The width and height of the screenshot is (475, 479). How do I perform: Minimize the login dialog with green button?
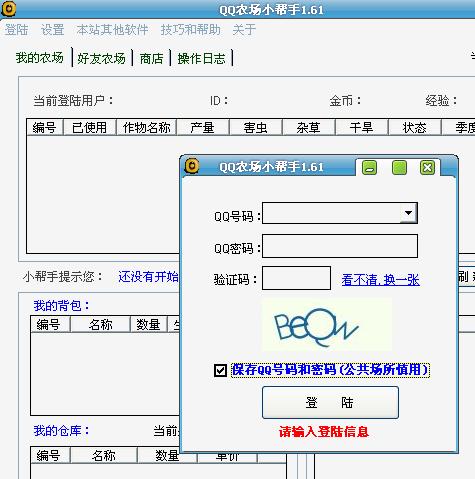(x=369, y=167)
